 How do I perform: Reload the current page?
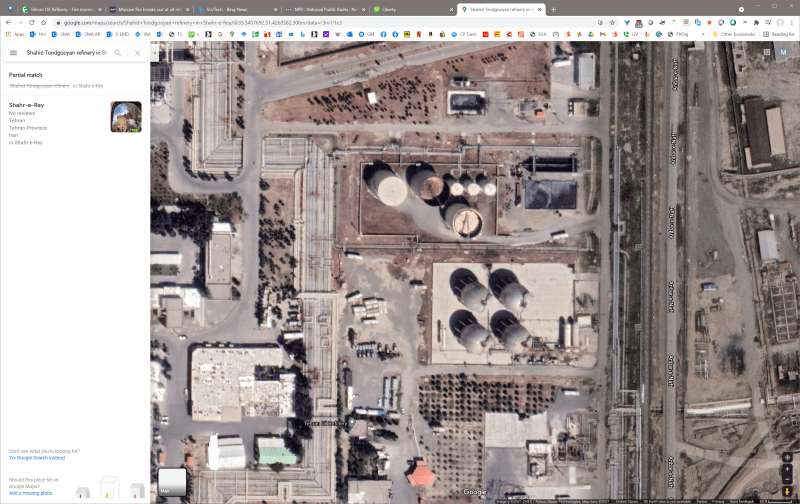32,22
